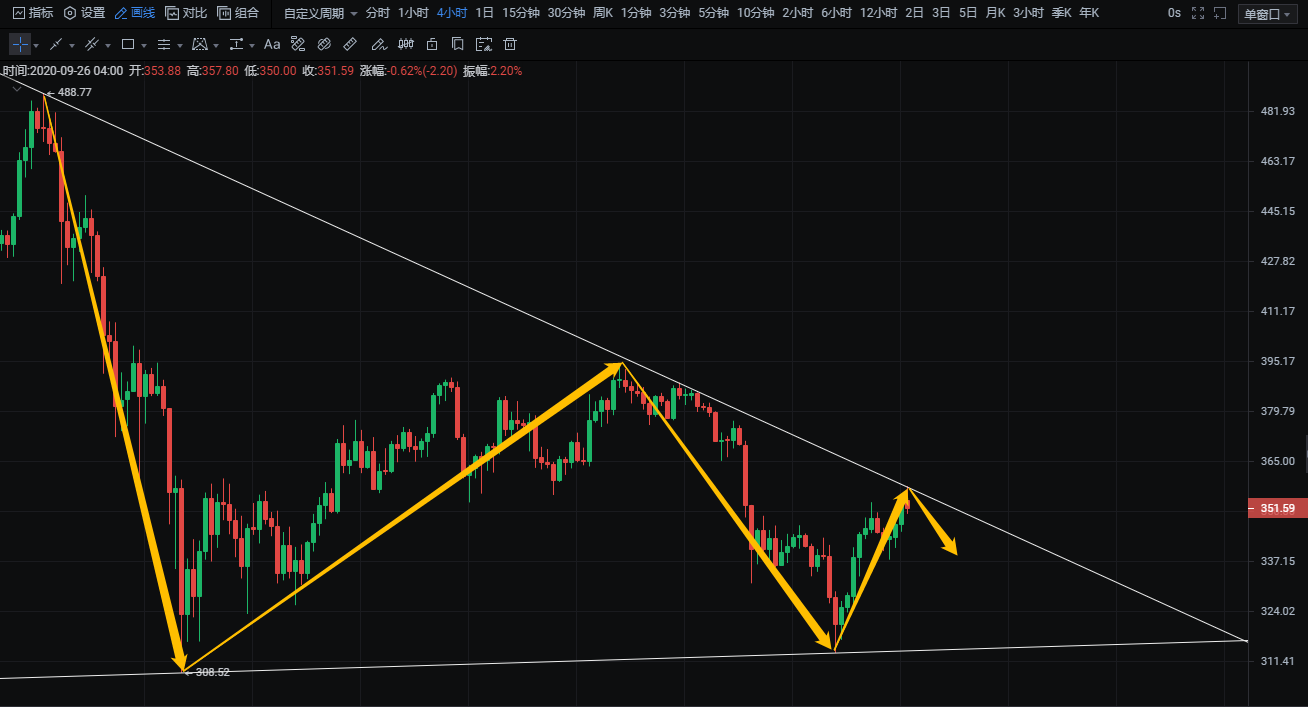The image size is (1308, 707).
Task: Open the 设置 settings button
Action: [x=84, y=13]
